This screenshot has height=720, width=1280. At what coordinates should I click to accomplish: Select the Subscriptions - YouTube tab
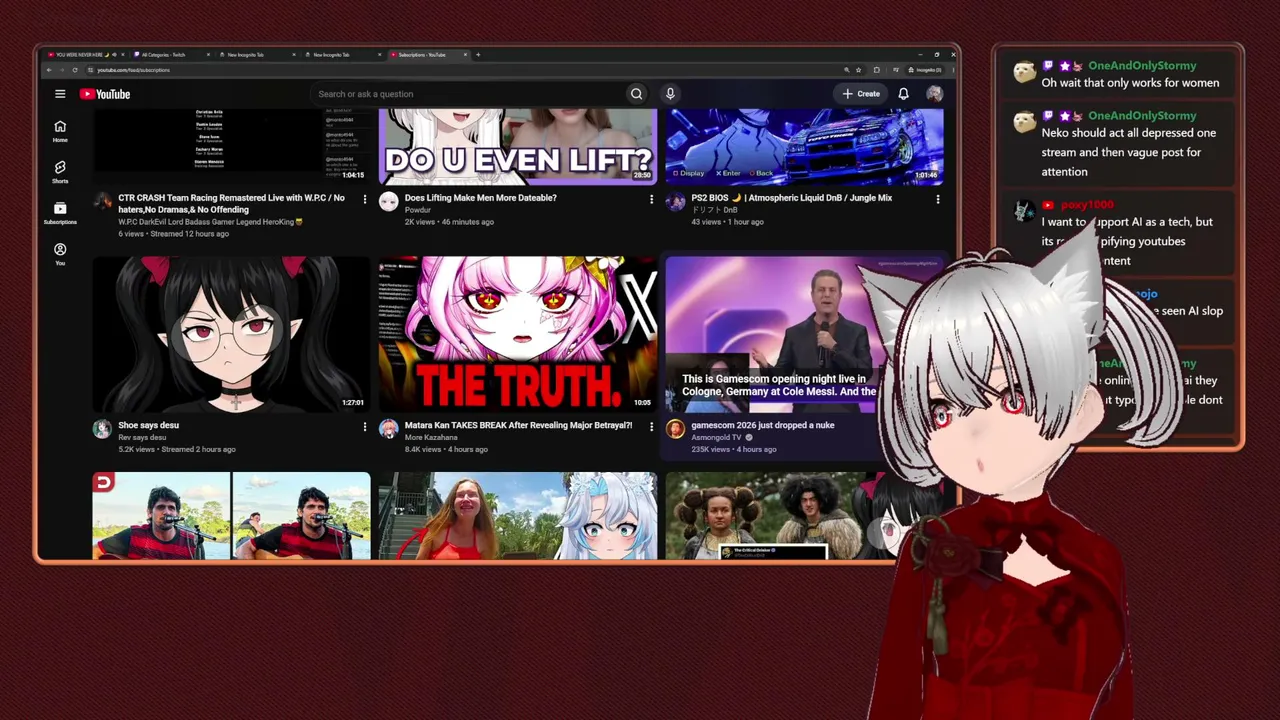pos(429,55)
